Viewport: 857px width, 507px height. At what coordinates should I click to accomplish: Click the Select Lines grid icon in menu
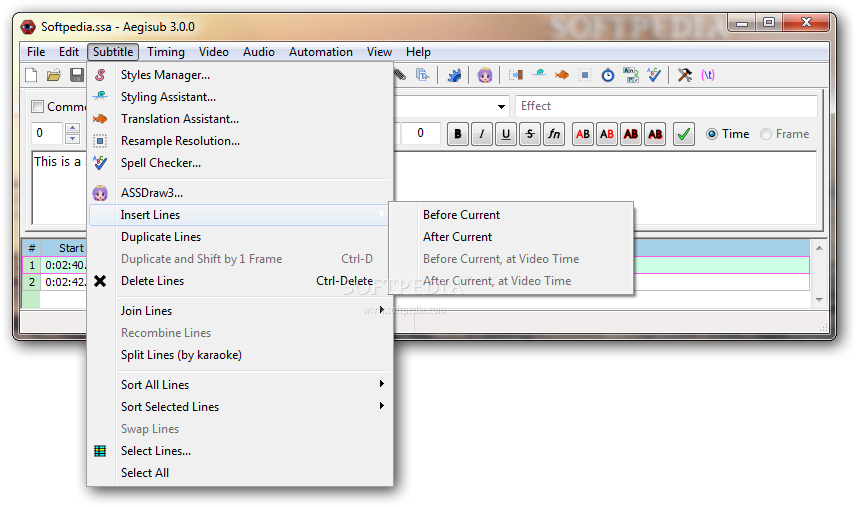[x=100, y=451]
